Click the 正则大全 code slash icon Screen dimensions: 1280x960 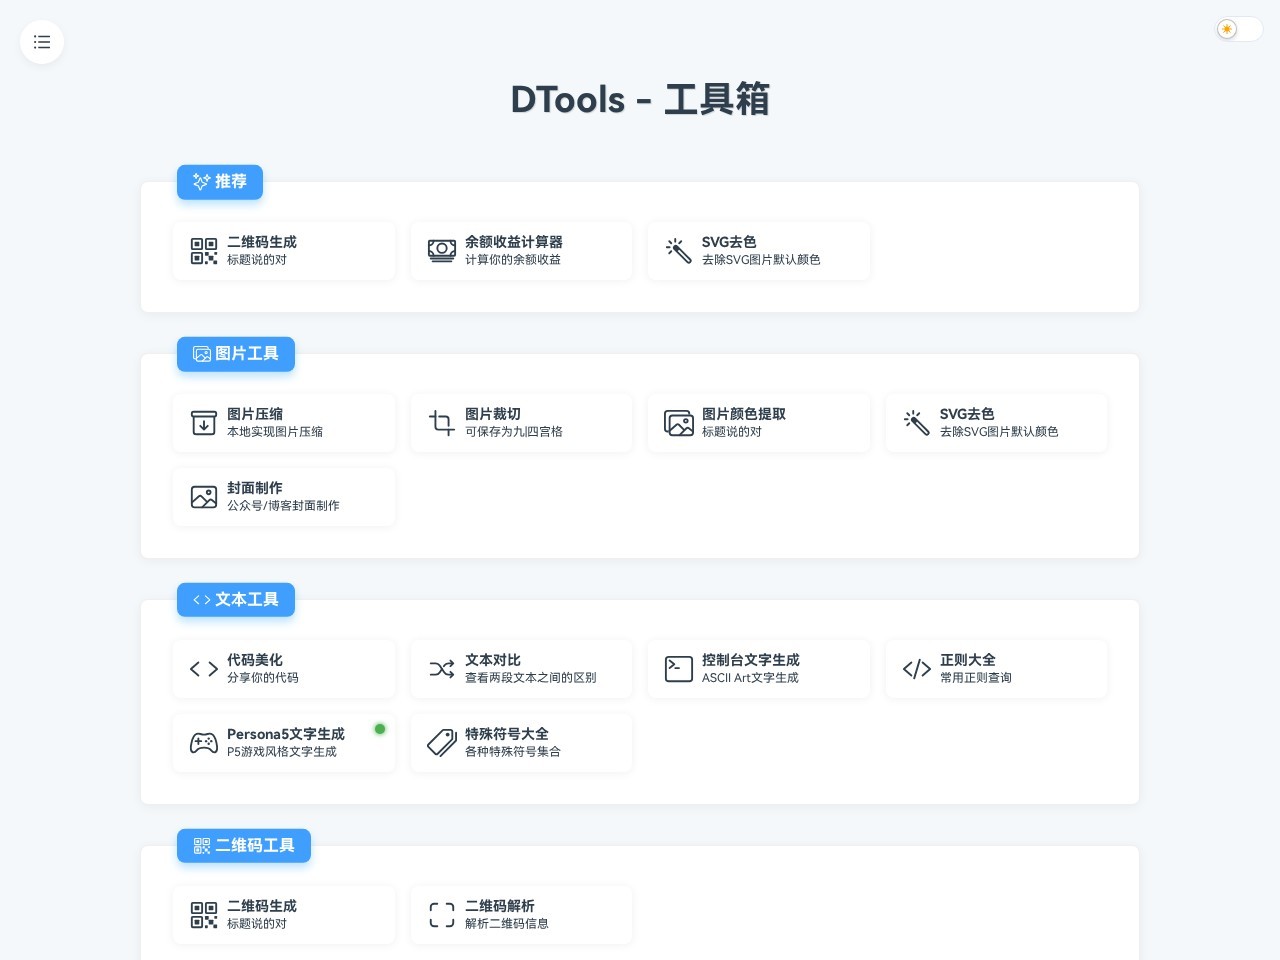[x=917, y=669]
